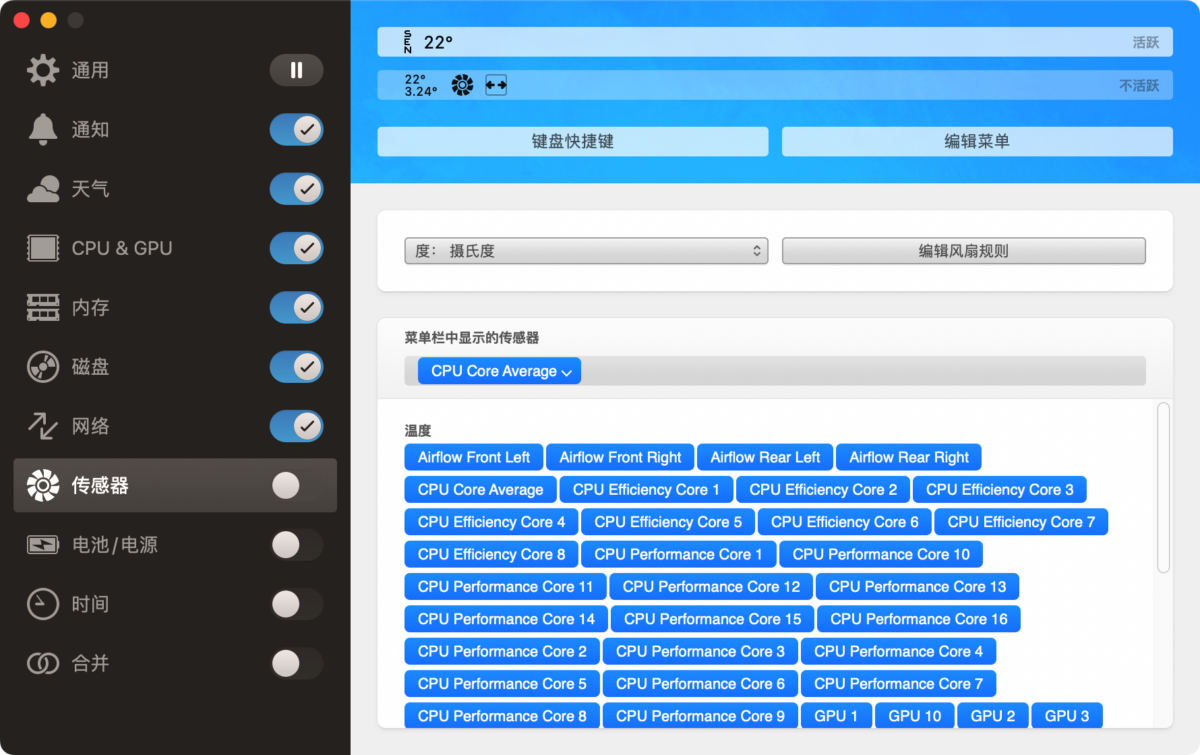
Task: Turn on the 合并 toggle
Action: pyautogui.click(x=296, y=663)
